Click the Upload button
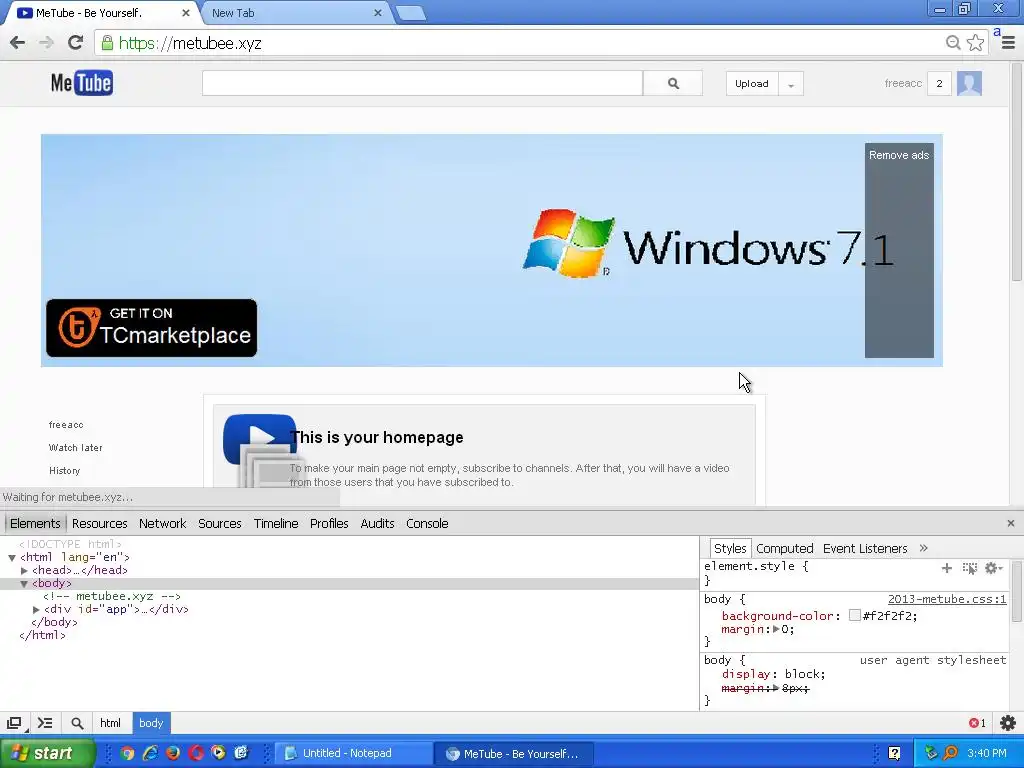The width and height of the screenshot is (1024, 768). [x=752, y=84]
